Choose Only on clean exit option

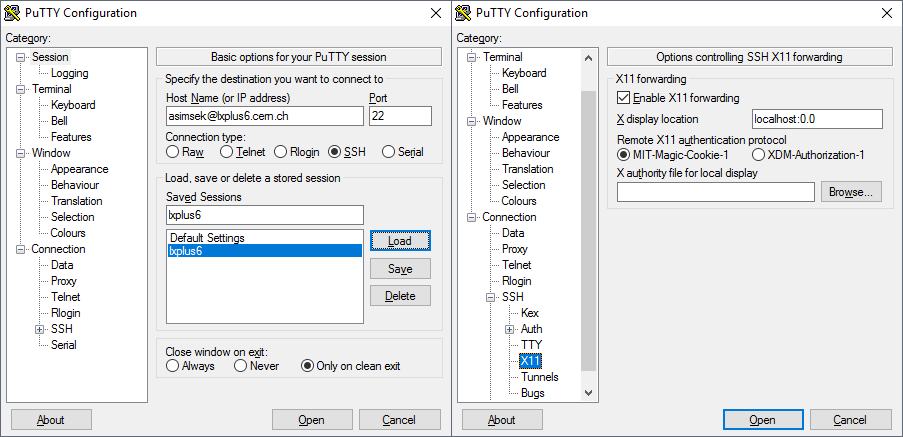tap(308, 366)
